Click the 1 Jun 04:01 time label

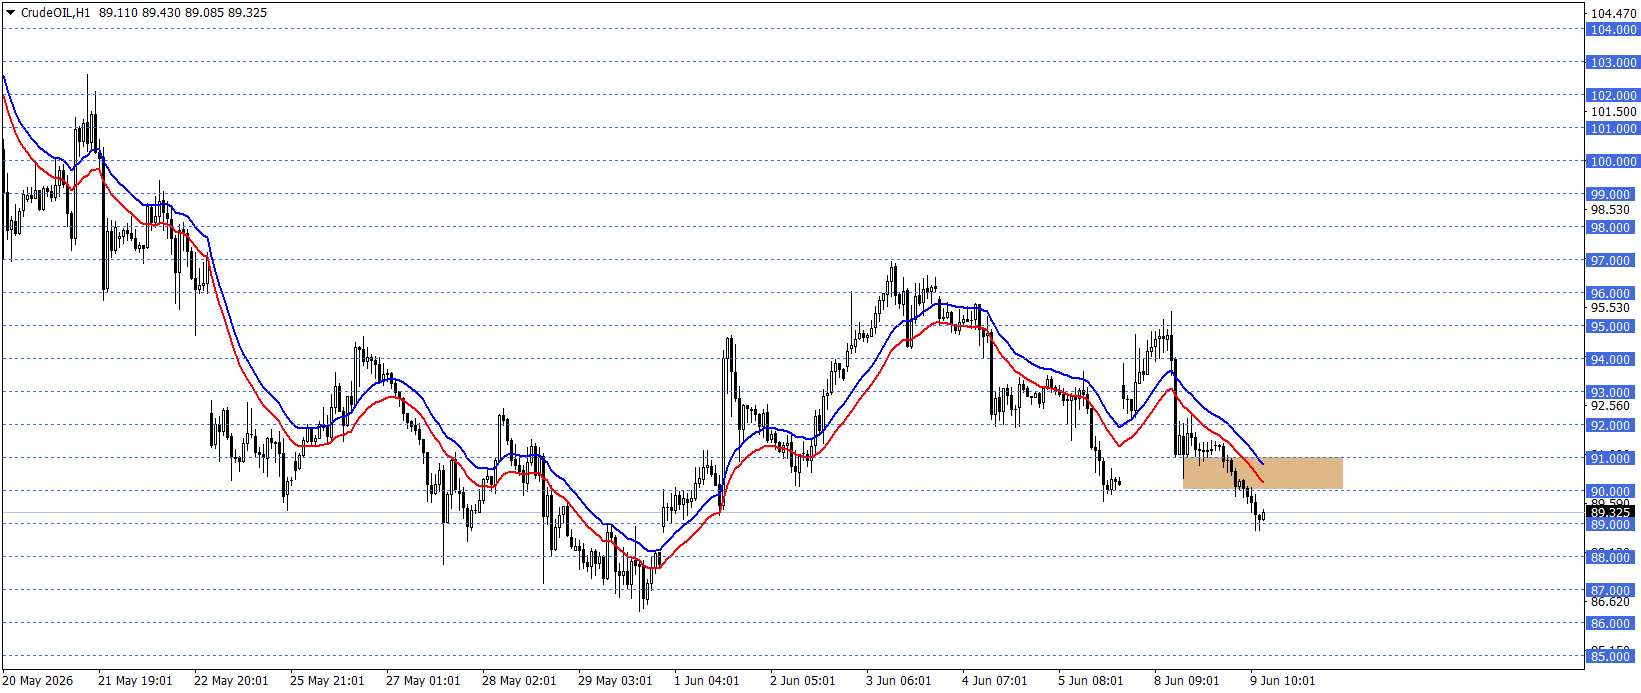click(x=707, y=681)
